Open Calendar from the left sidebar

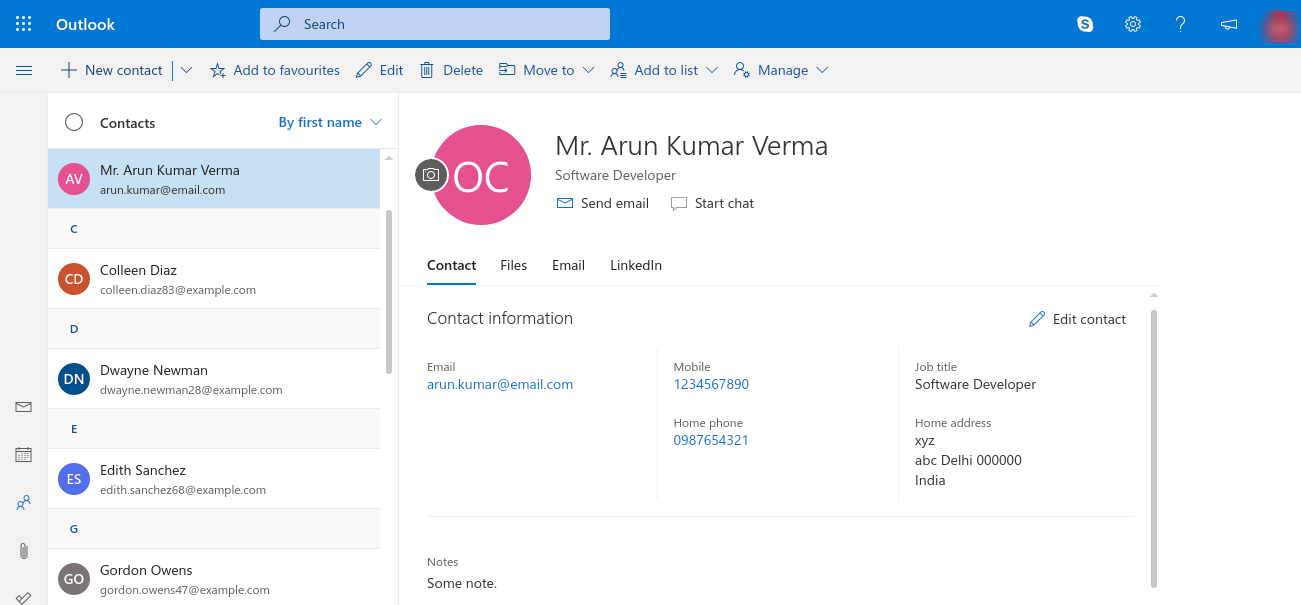tap(24, 455)
